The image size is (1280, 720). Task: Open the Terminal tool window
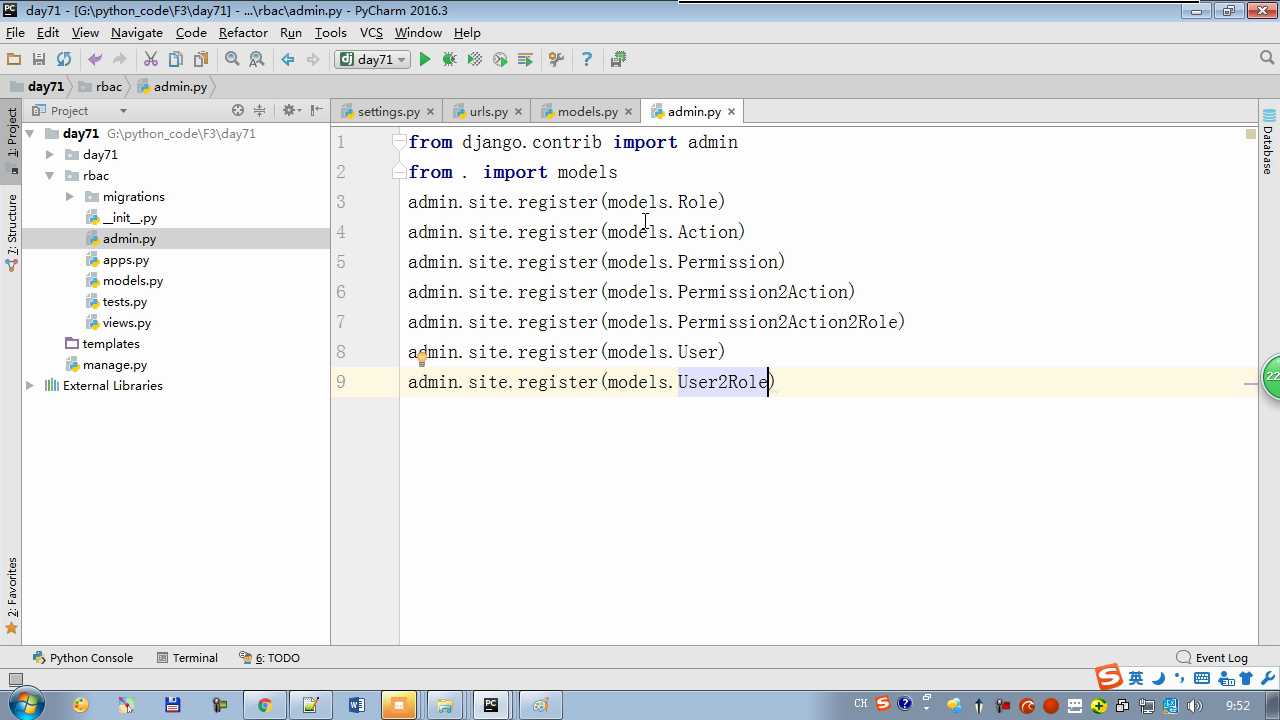pyautogui.click(x=187, y=658)
